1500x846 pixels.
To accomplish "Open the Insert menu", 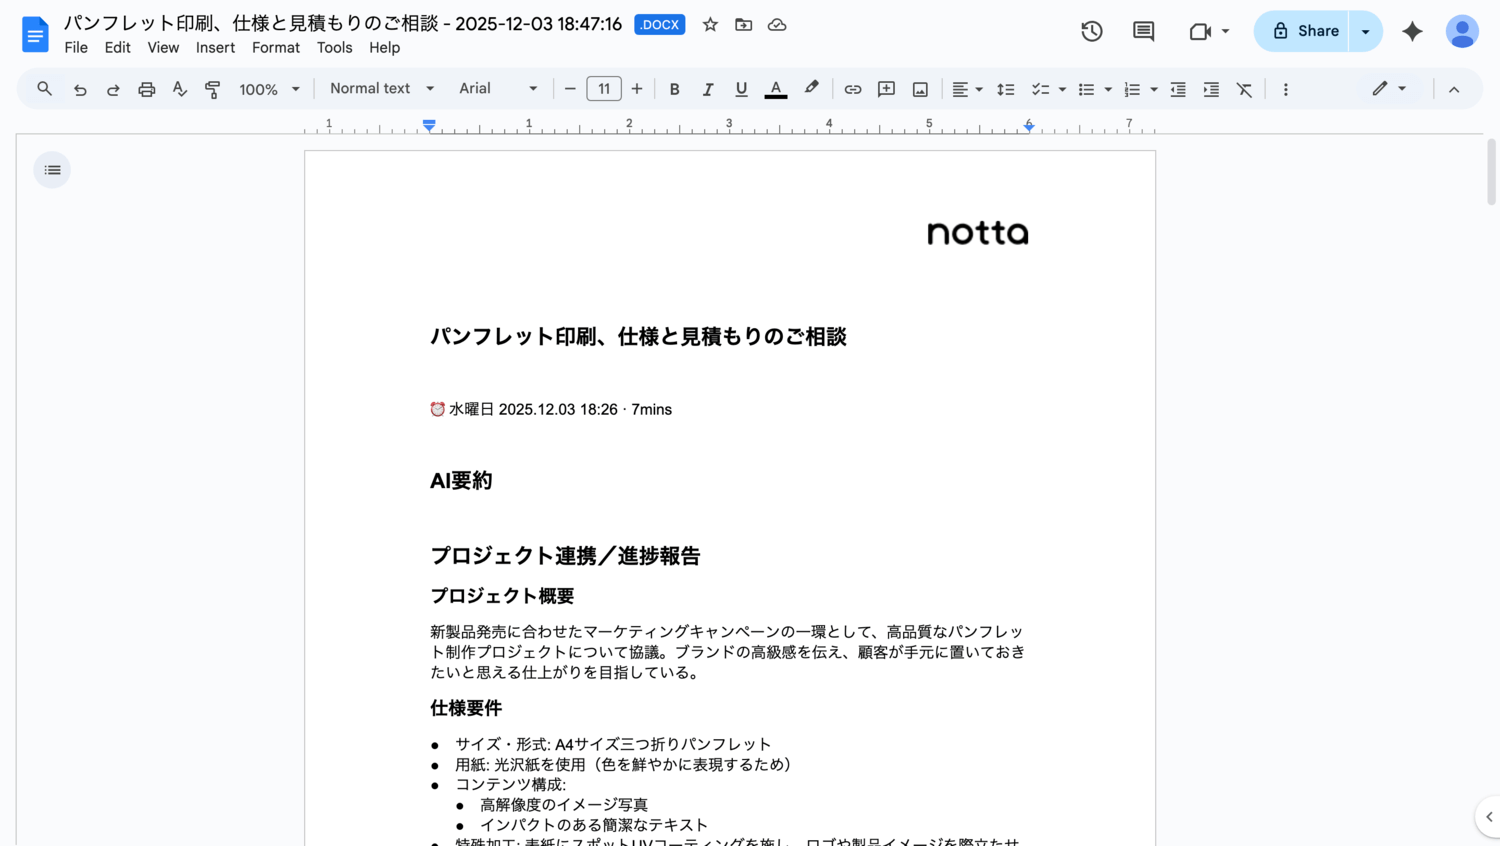I will (215, 48).
